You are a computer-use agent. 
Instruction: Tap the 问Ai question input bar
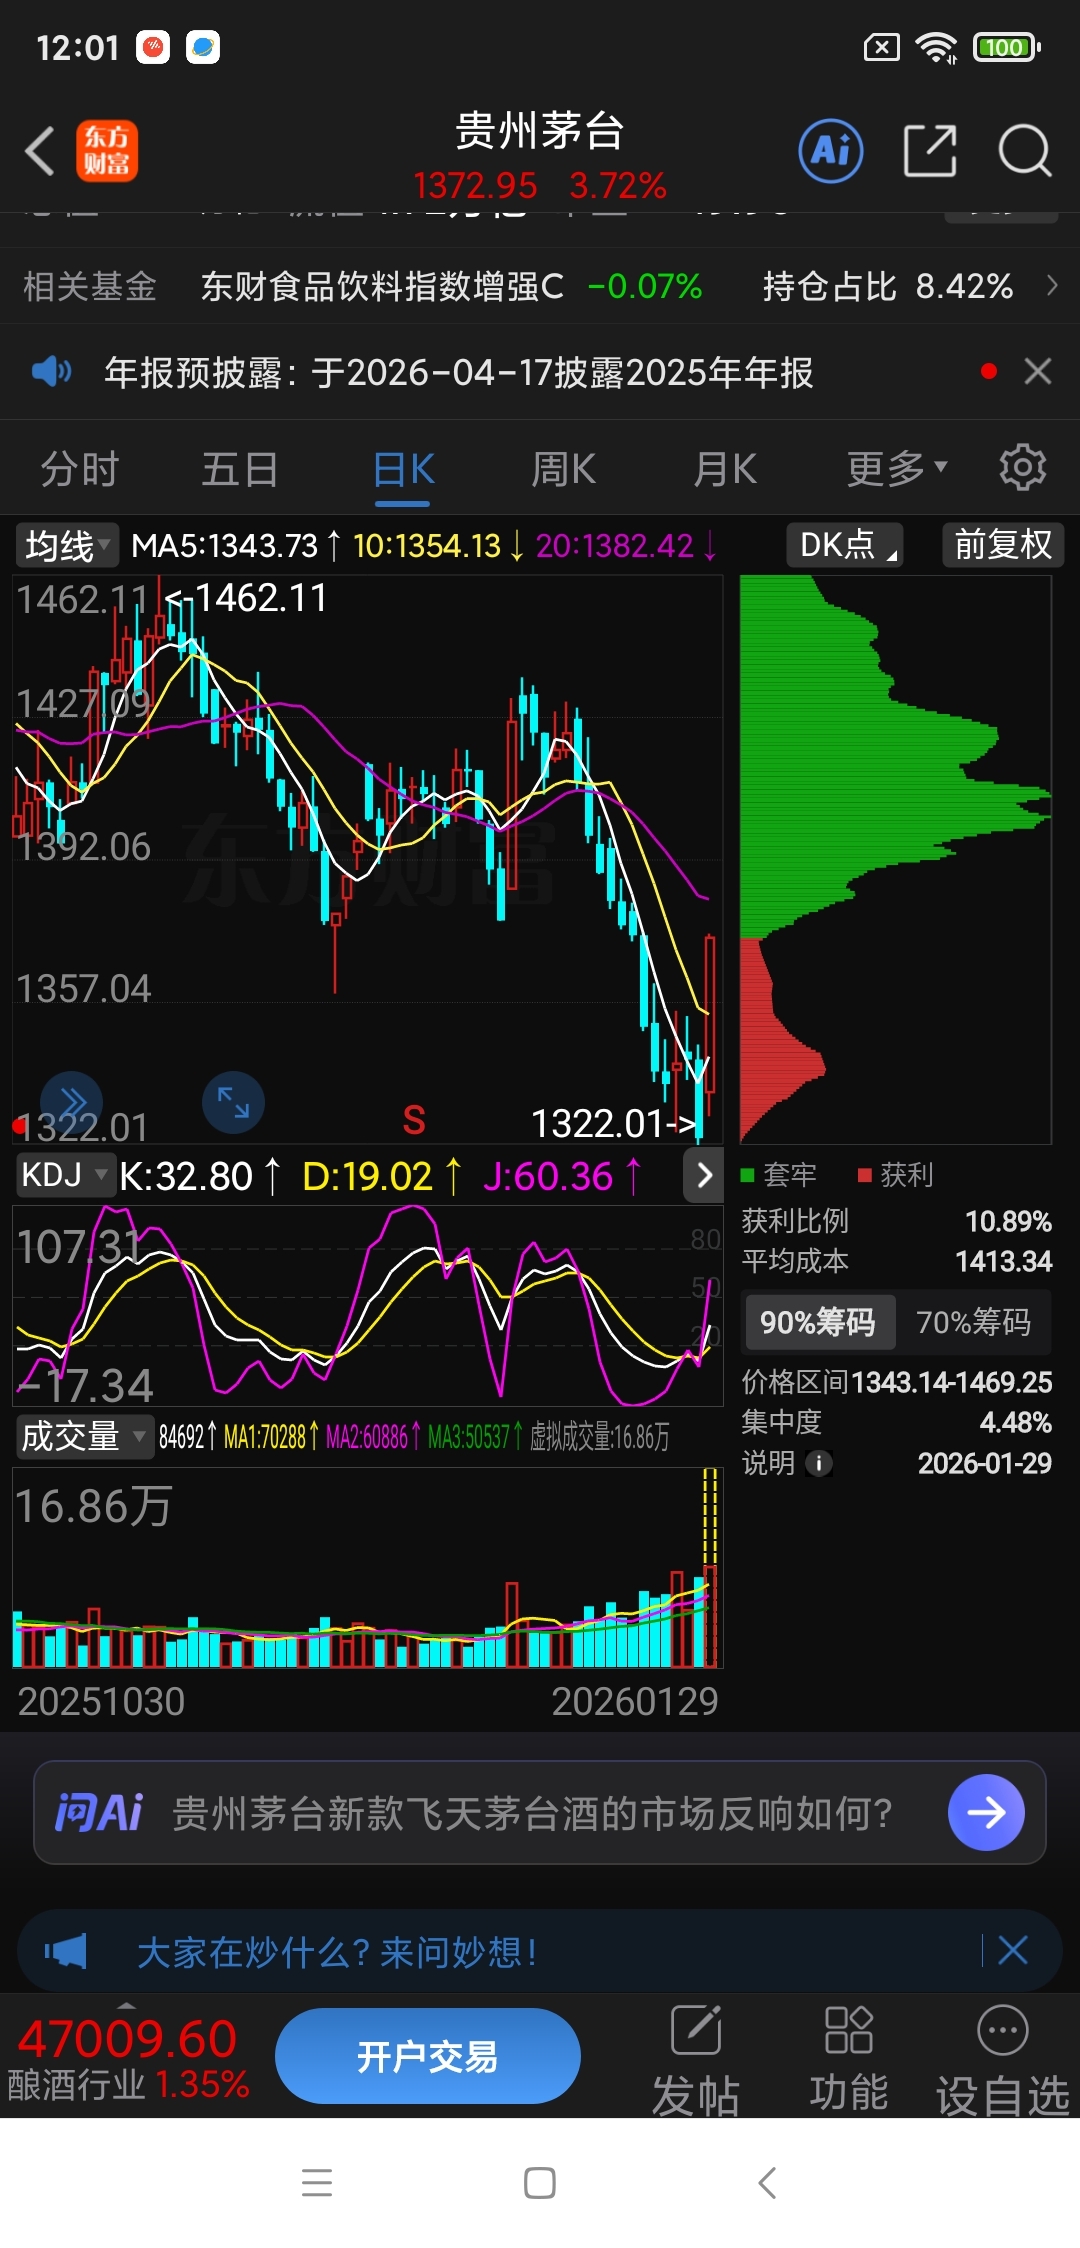pyautogui.click(x=540, y=1813)
